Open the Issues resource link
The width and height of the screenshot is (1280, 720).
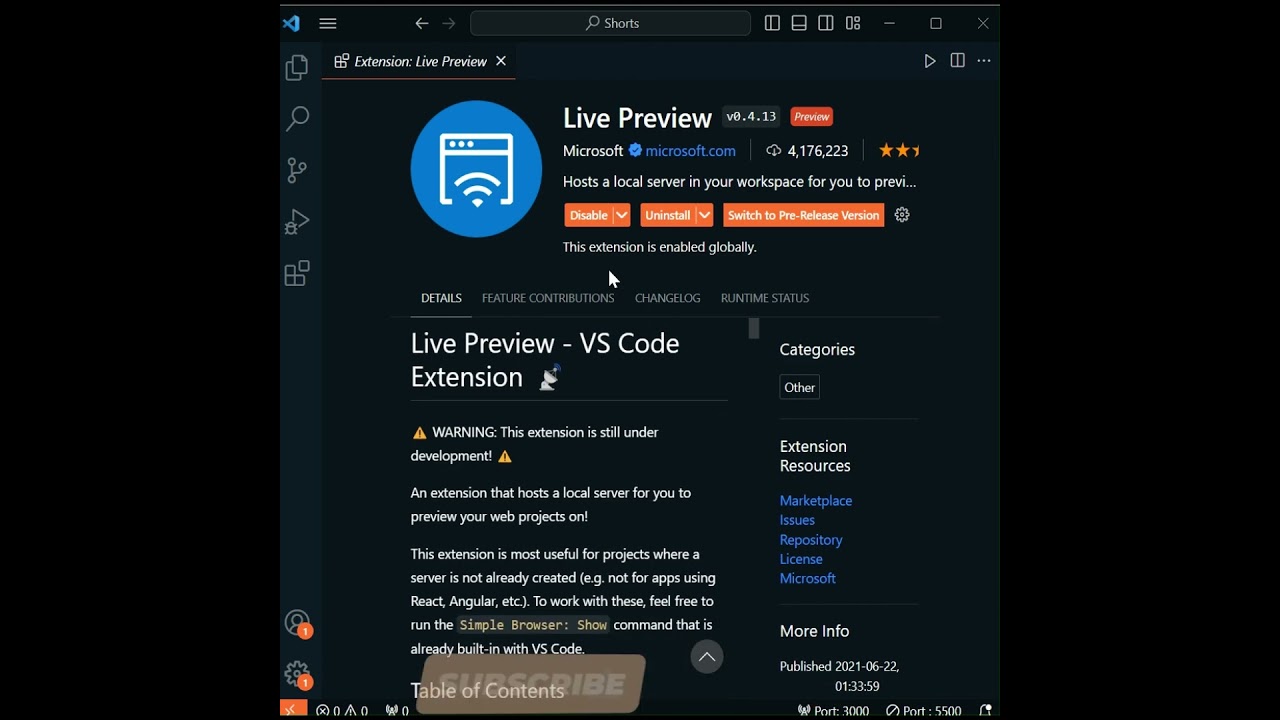(x=797, y=520)
